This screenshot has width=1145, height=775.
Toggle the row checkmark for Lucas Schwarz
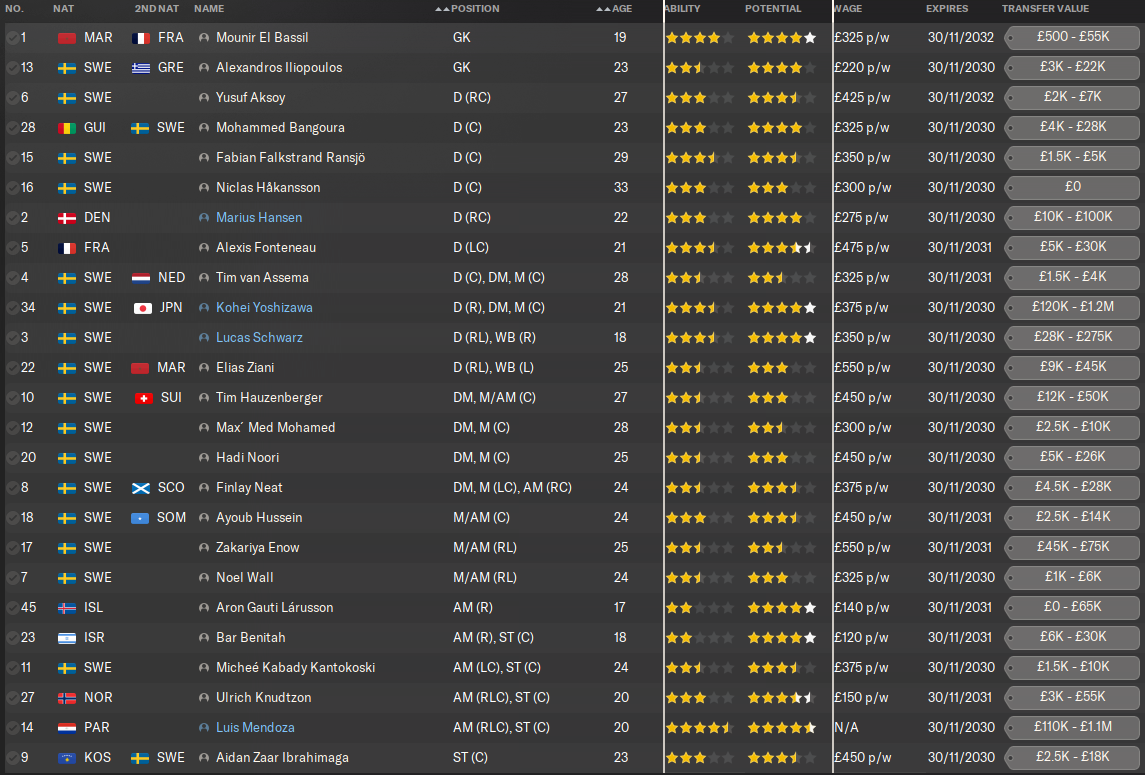coord(11,338)
